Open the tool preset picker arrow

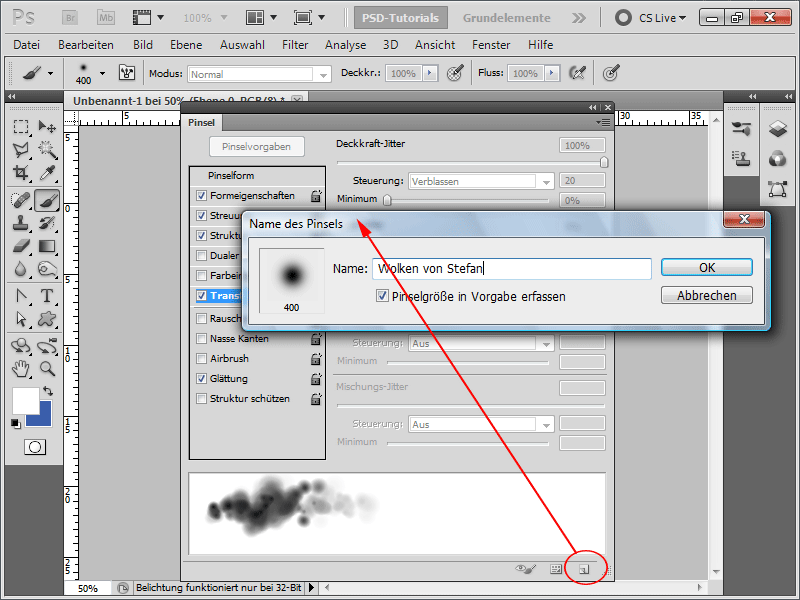[51, 73]
